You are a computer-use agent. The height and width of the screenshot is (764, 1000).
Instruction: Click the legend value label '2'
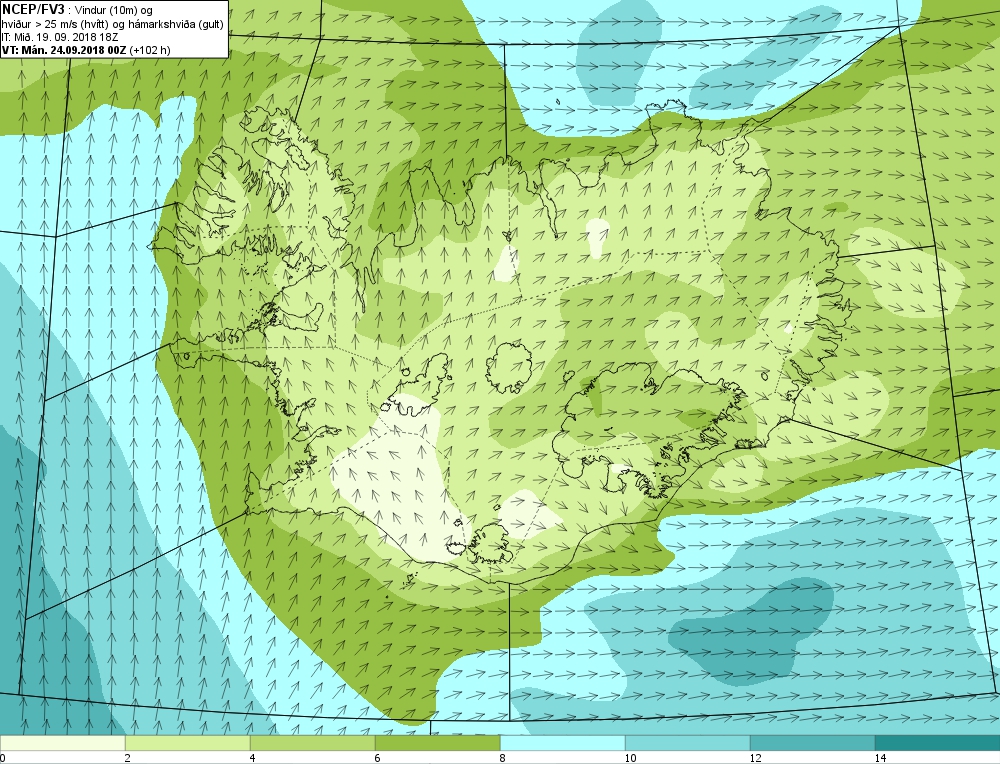(128, 758)
